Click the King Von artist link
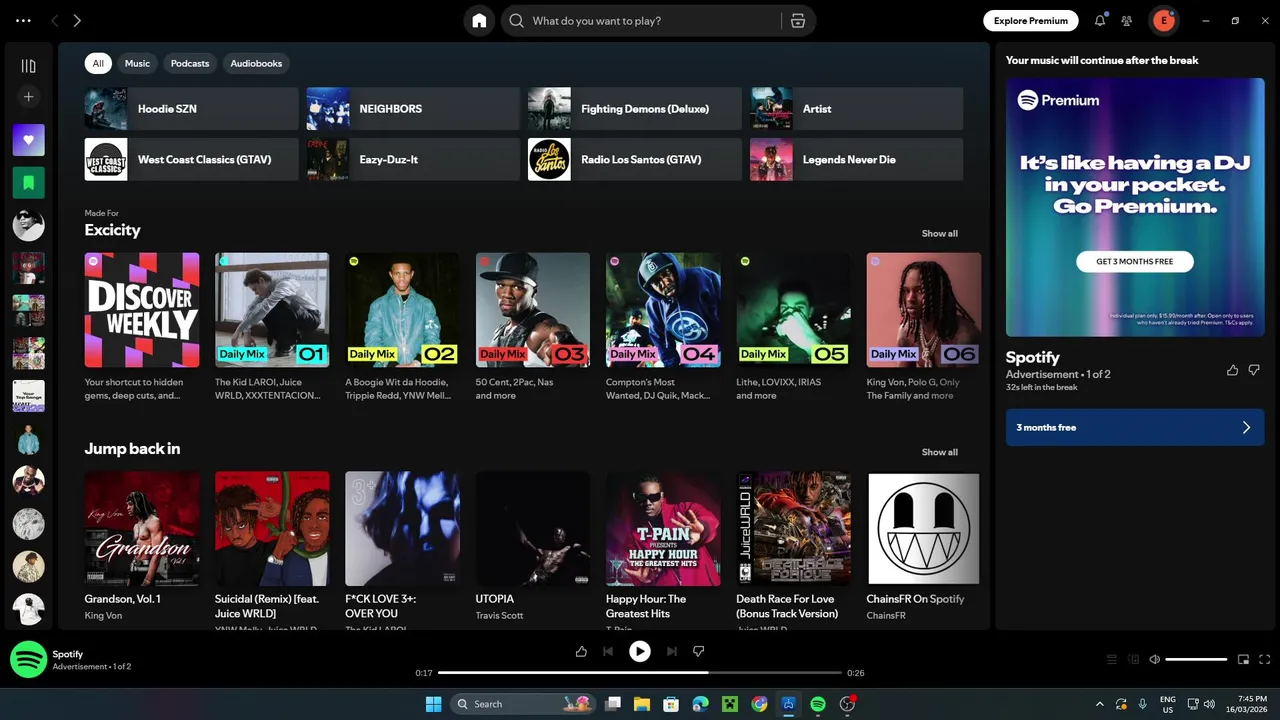1280x720 pixels. pyautogui.click(x=103, y=615)
